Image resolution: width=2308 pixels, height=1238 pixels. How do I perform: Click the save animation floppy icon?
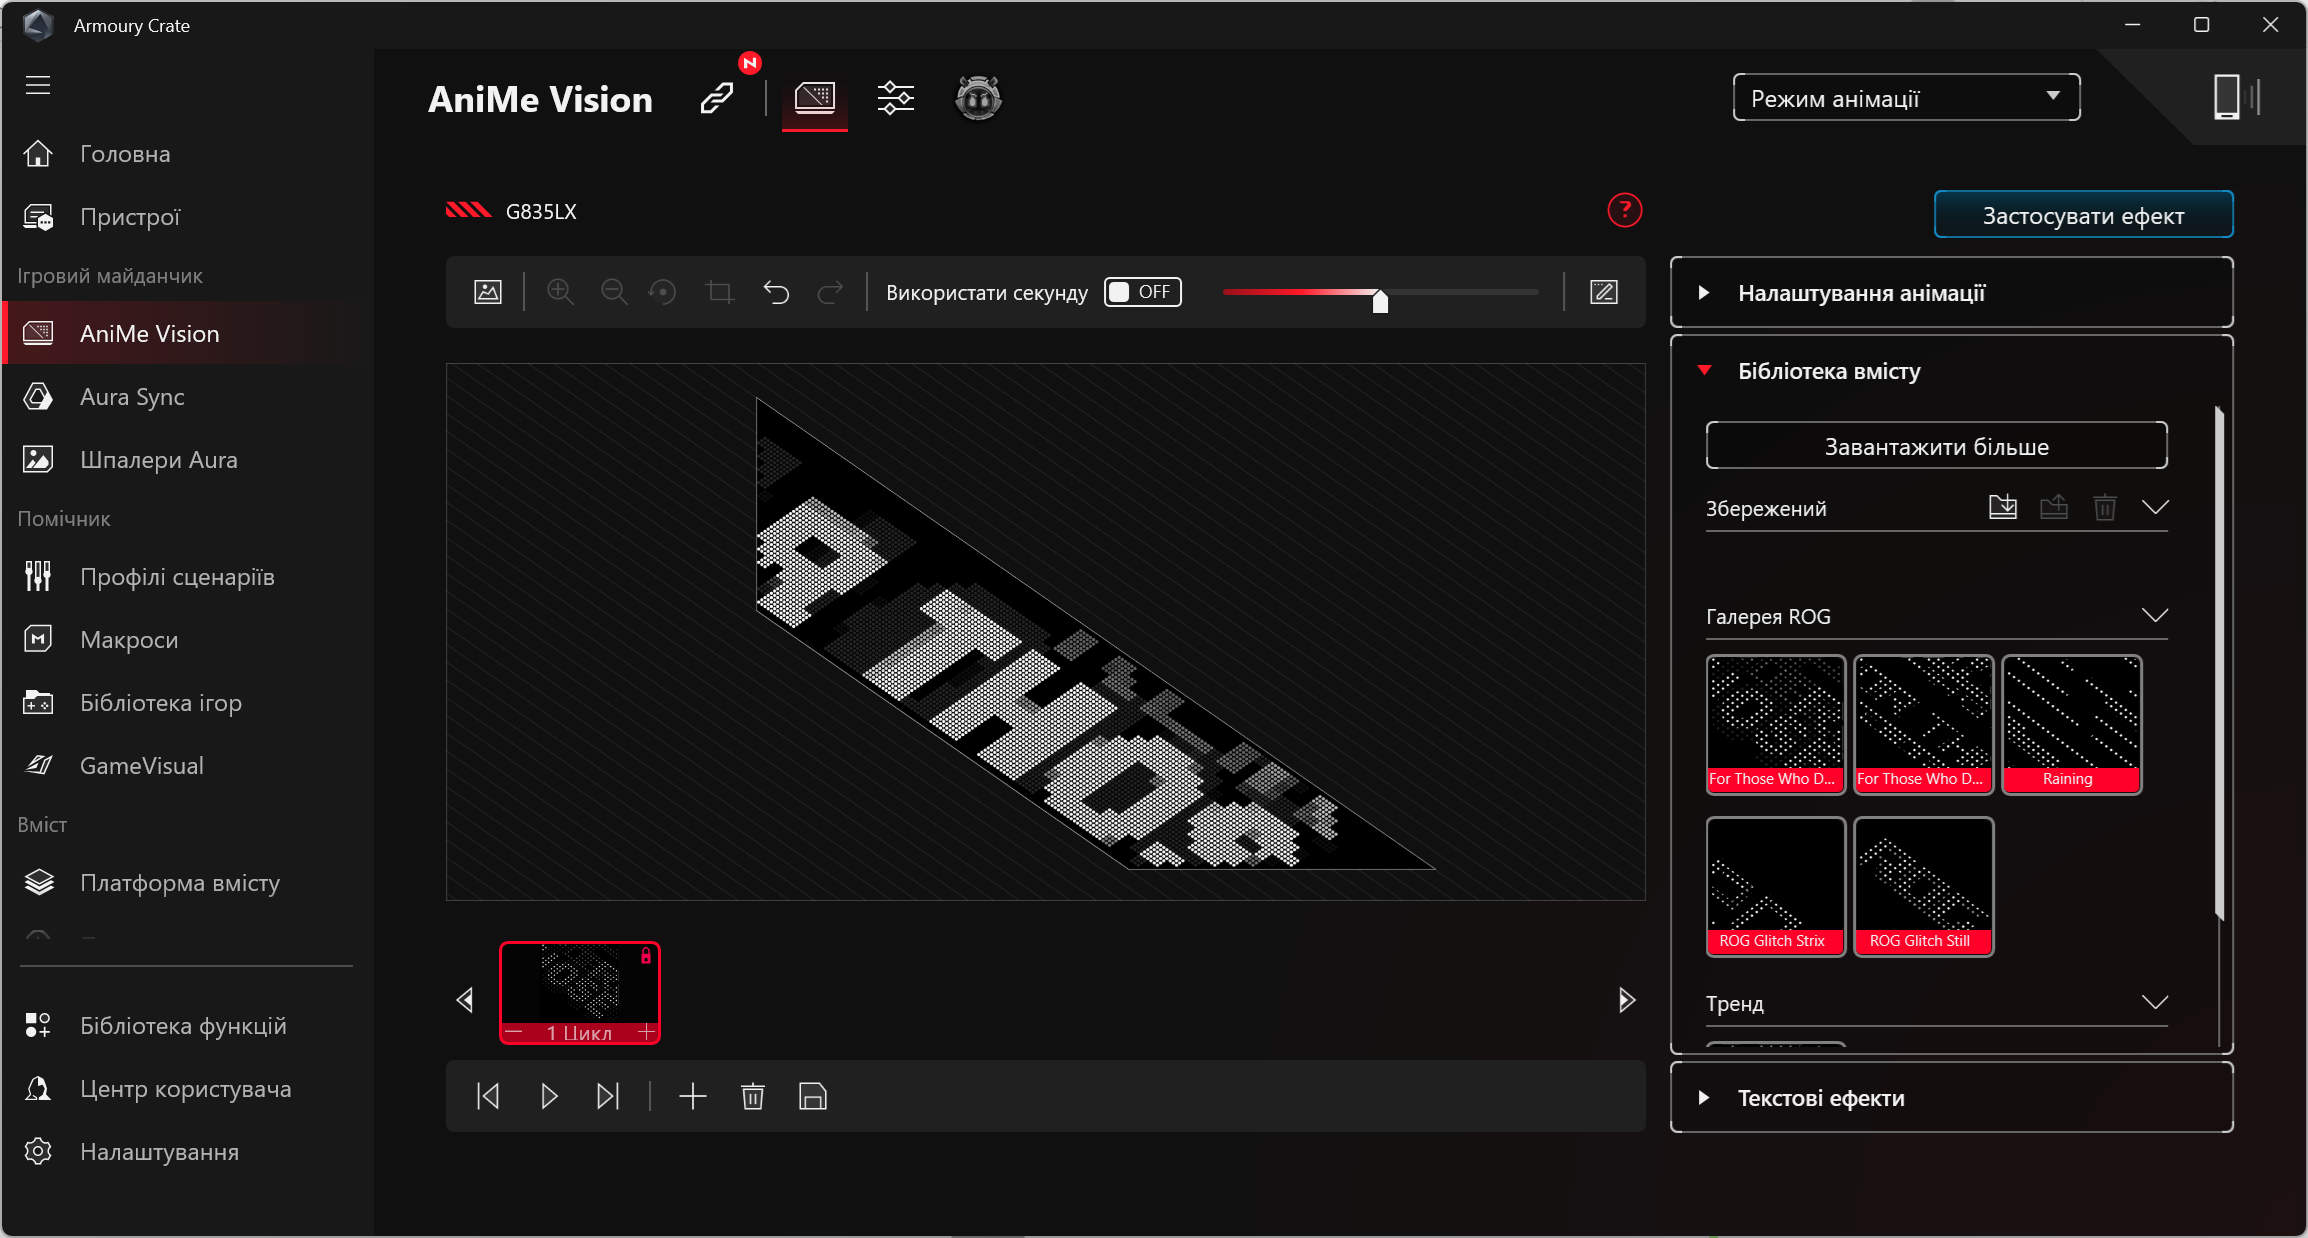pyautogui.click(x=812, y=1096)
